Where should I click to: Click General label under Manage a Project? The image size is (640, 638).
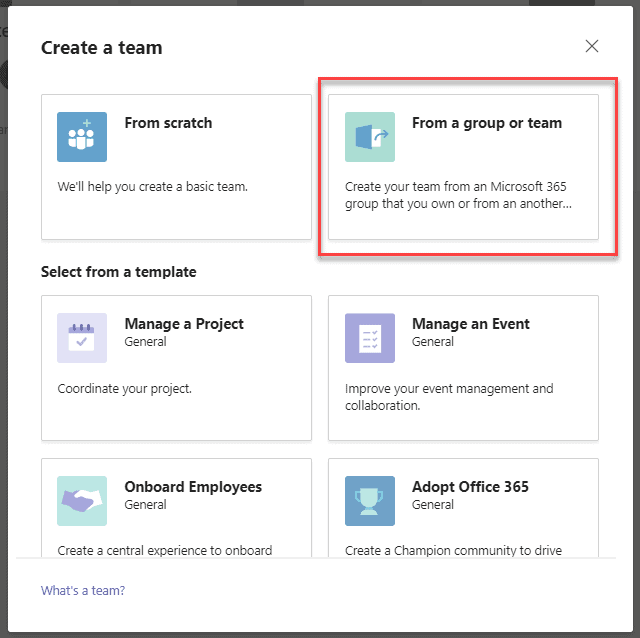click(x=145, y=341)
